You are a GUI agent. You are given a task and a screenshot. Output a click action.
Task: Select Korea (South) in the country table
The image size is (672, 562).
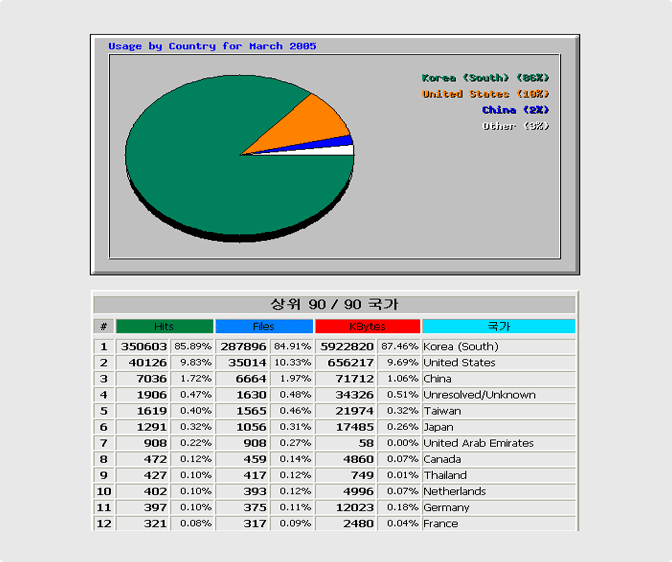coord(460,347)
